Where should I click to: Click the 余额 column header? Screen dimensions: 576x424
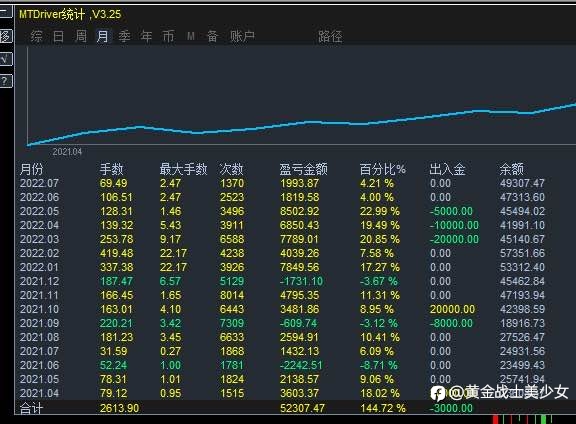[511, 169]
